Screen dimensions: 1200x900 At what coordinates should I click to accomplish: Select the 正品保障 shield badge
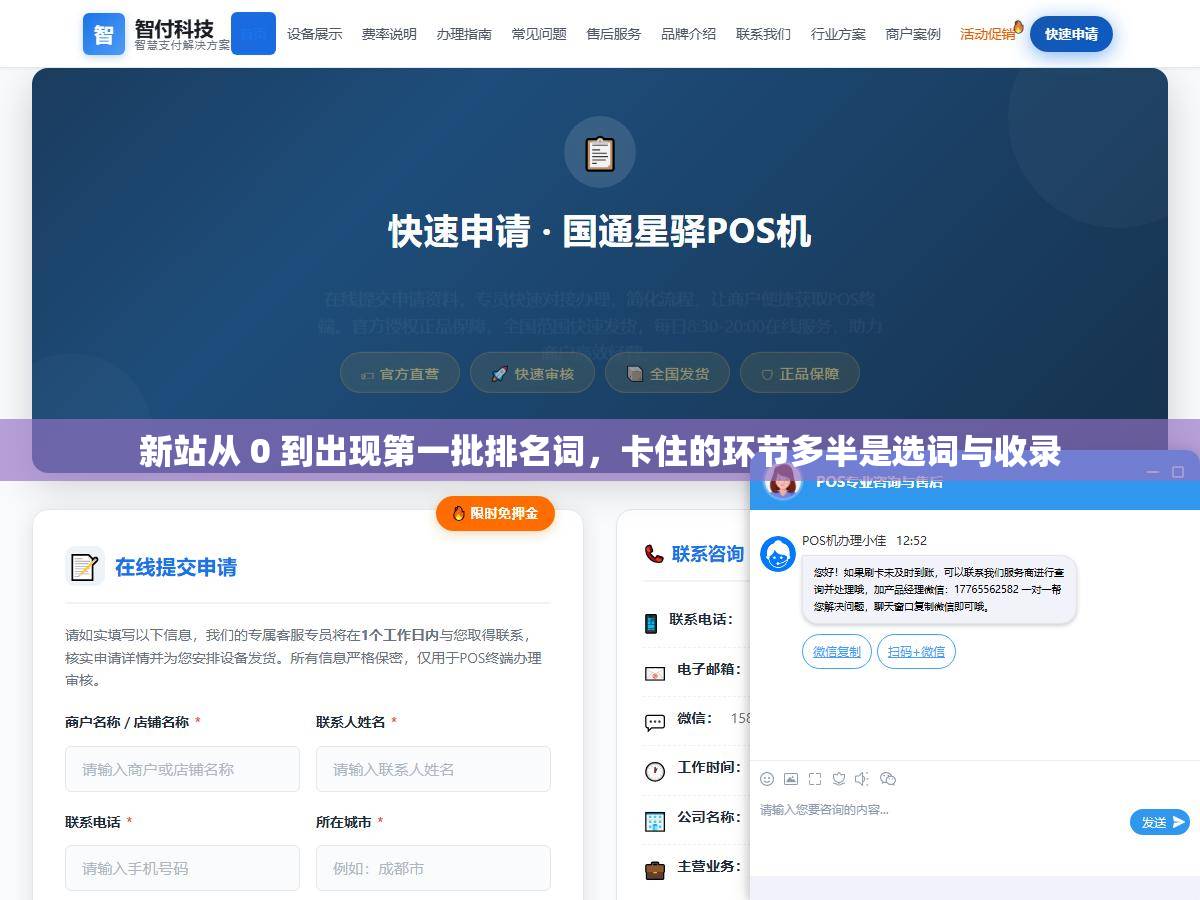point(800,373)
